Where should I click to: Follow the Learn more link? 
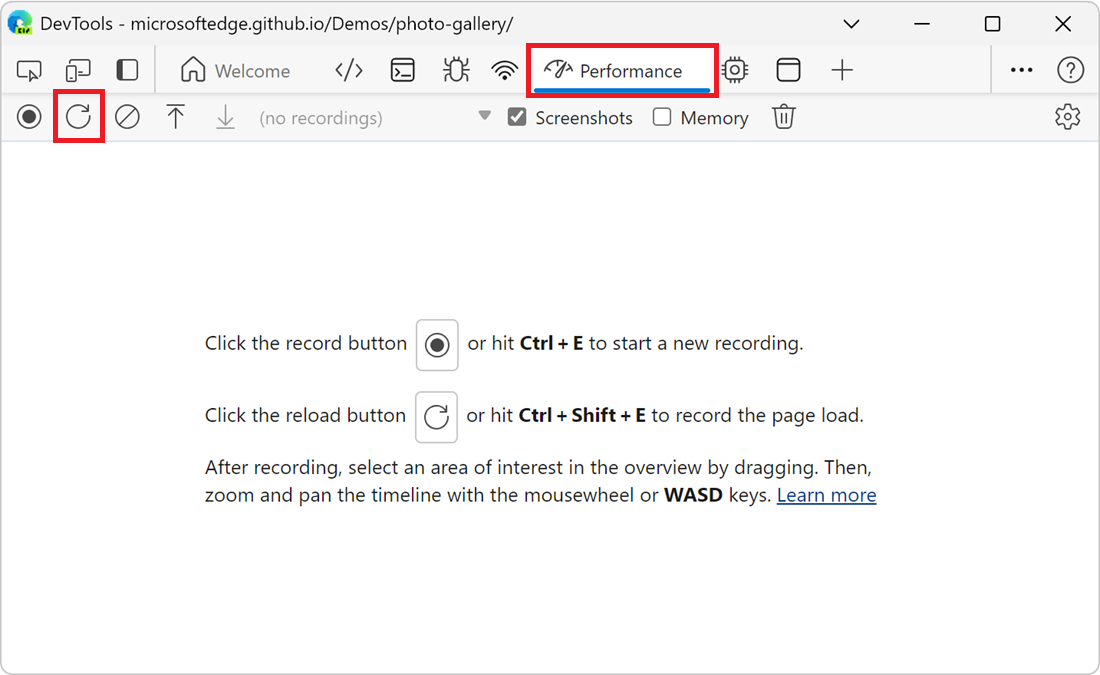(826, 495)
